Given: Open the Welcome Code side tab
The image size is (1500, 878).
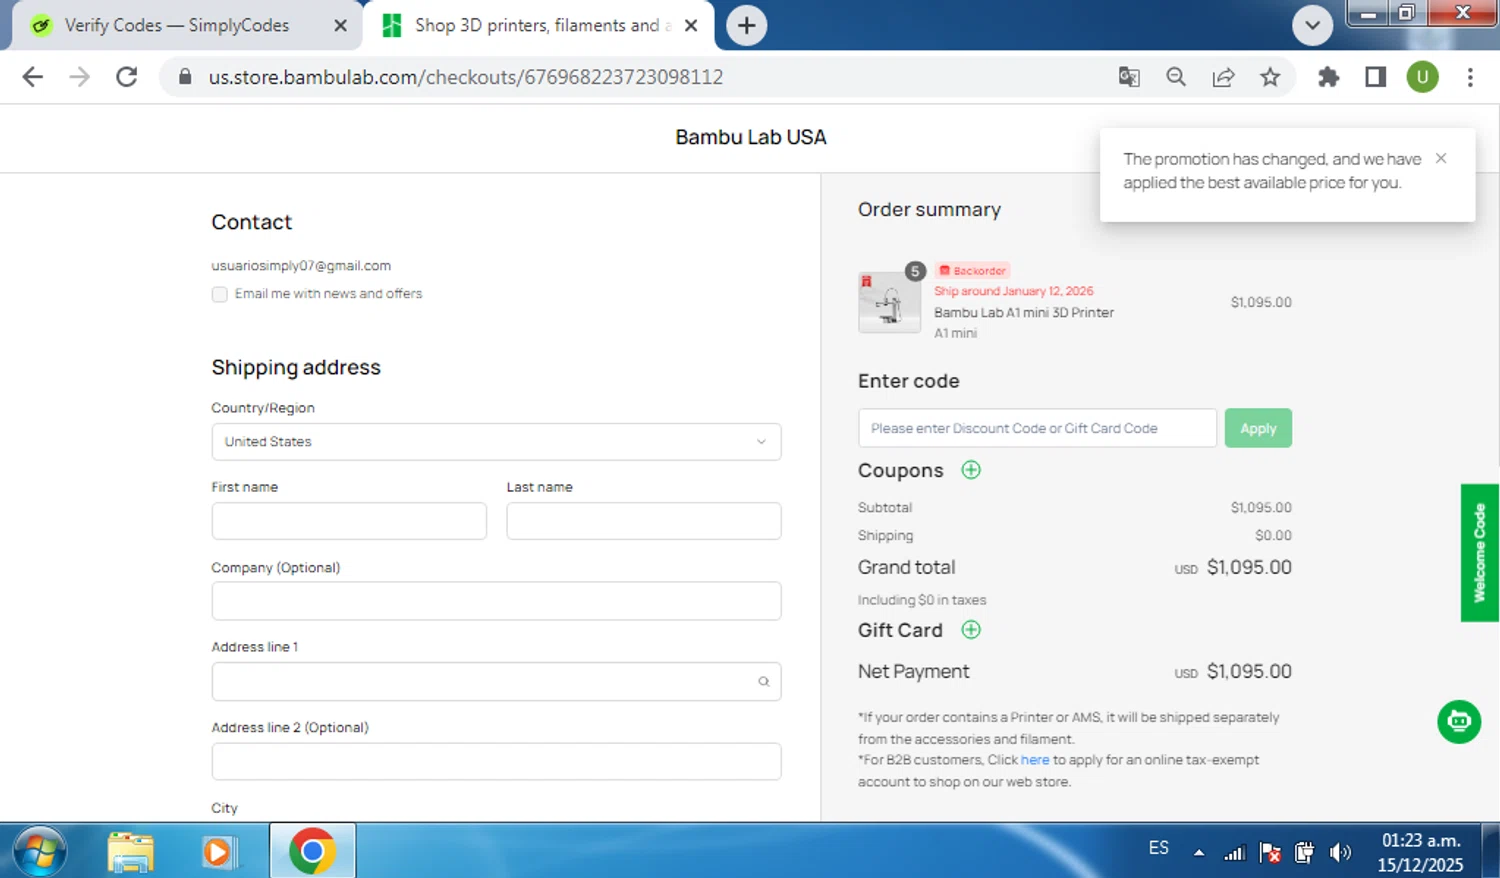Looking at the screenshot, I should tap(1479, 553).
